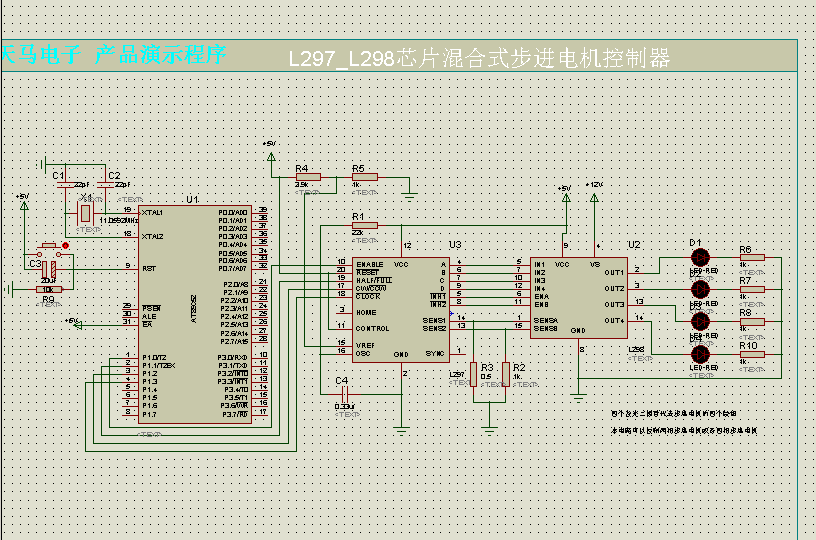Click the 'ENABLE' pin label on U3

370,265
